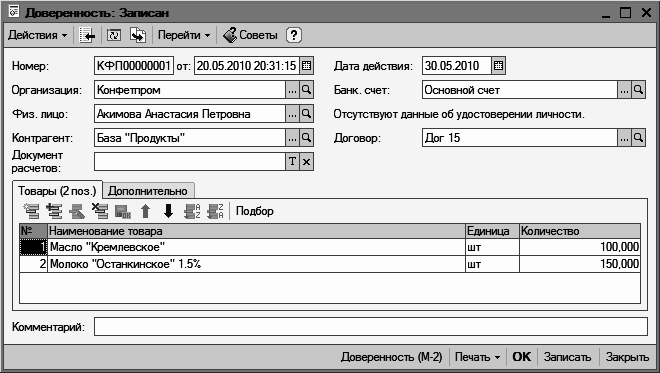Click ellipsis button for Контрагент
Viewport: 660px width, 373px height.
(x=293, y=138)
